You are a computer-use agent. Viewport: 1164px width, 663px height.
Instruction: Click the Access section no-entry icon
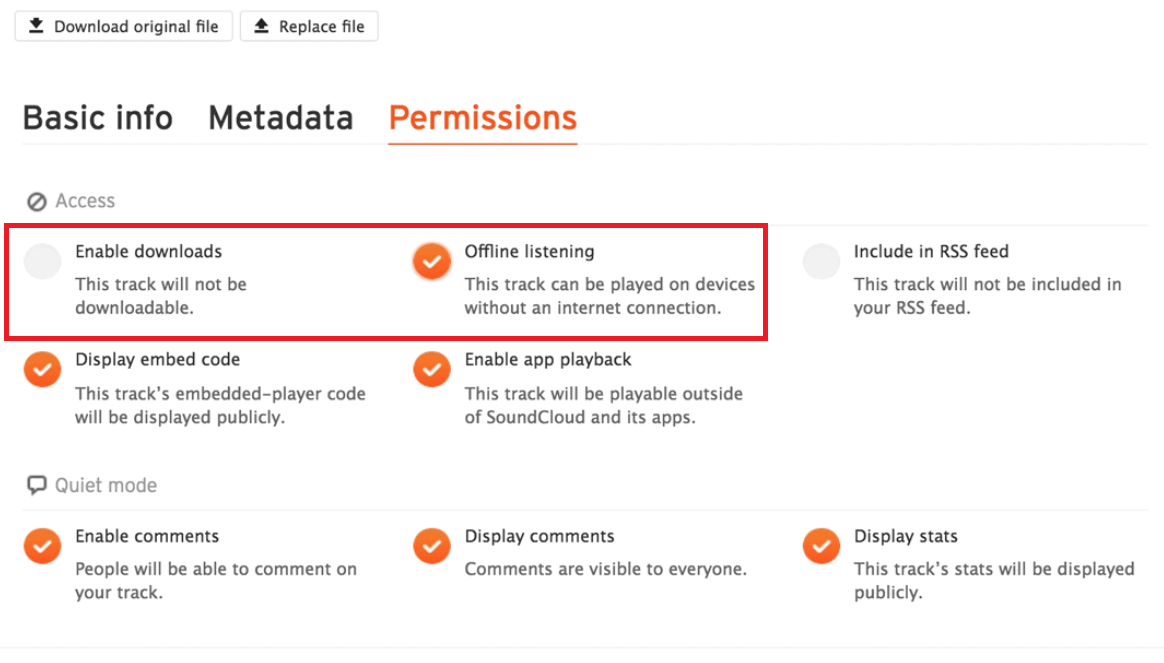tap(37, 202)
